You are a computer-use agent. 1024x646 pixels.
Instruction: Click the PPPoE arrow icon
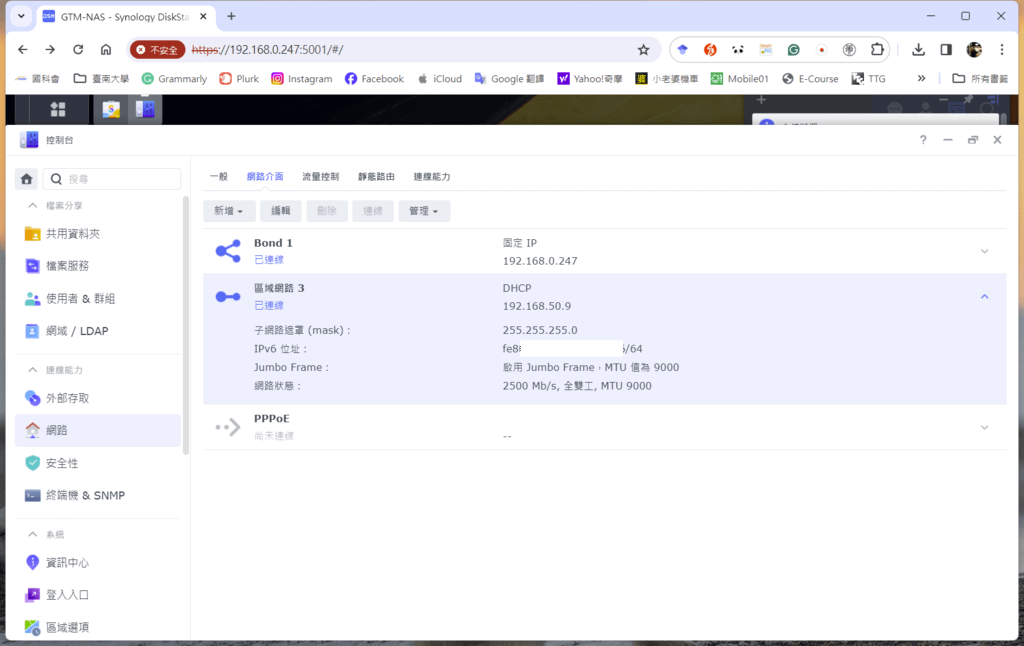tap(228, 427)
